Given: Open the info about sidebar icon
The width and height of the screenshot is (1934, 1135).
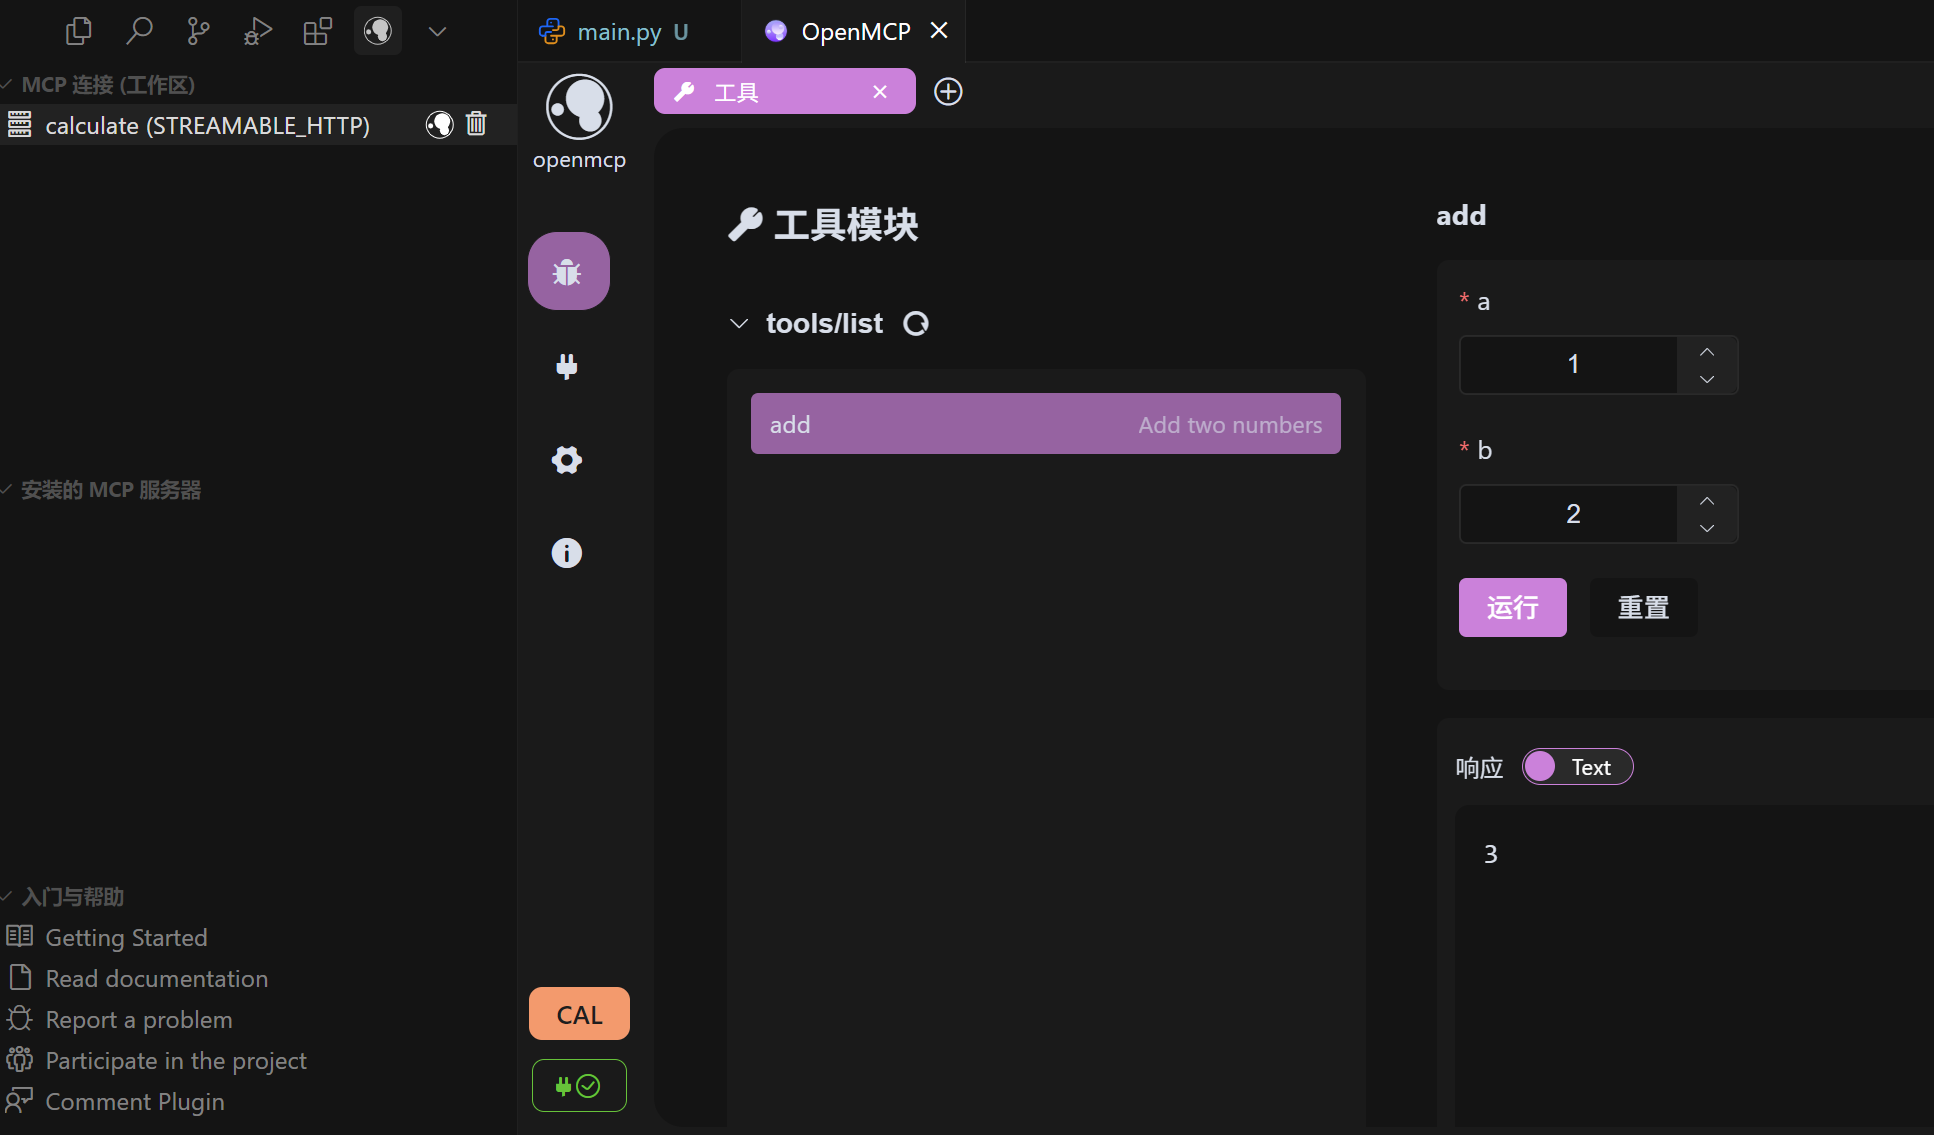Looking at the screenshot, I should click(567, 553).
